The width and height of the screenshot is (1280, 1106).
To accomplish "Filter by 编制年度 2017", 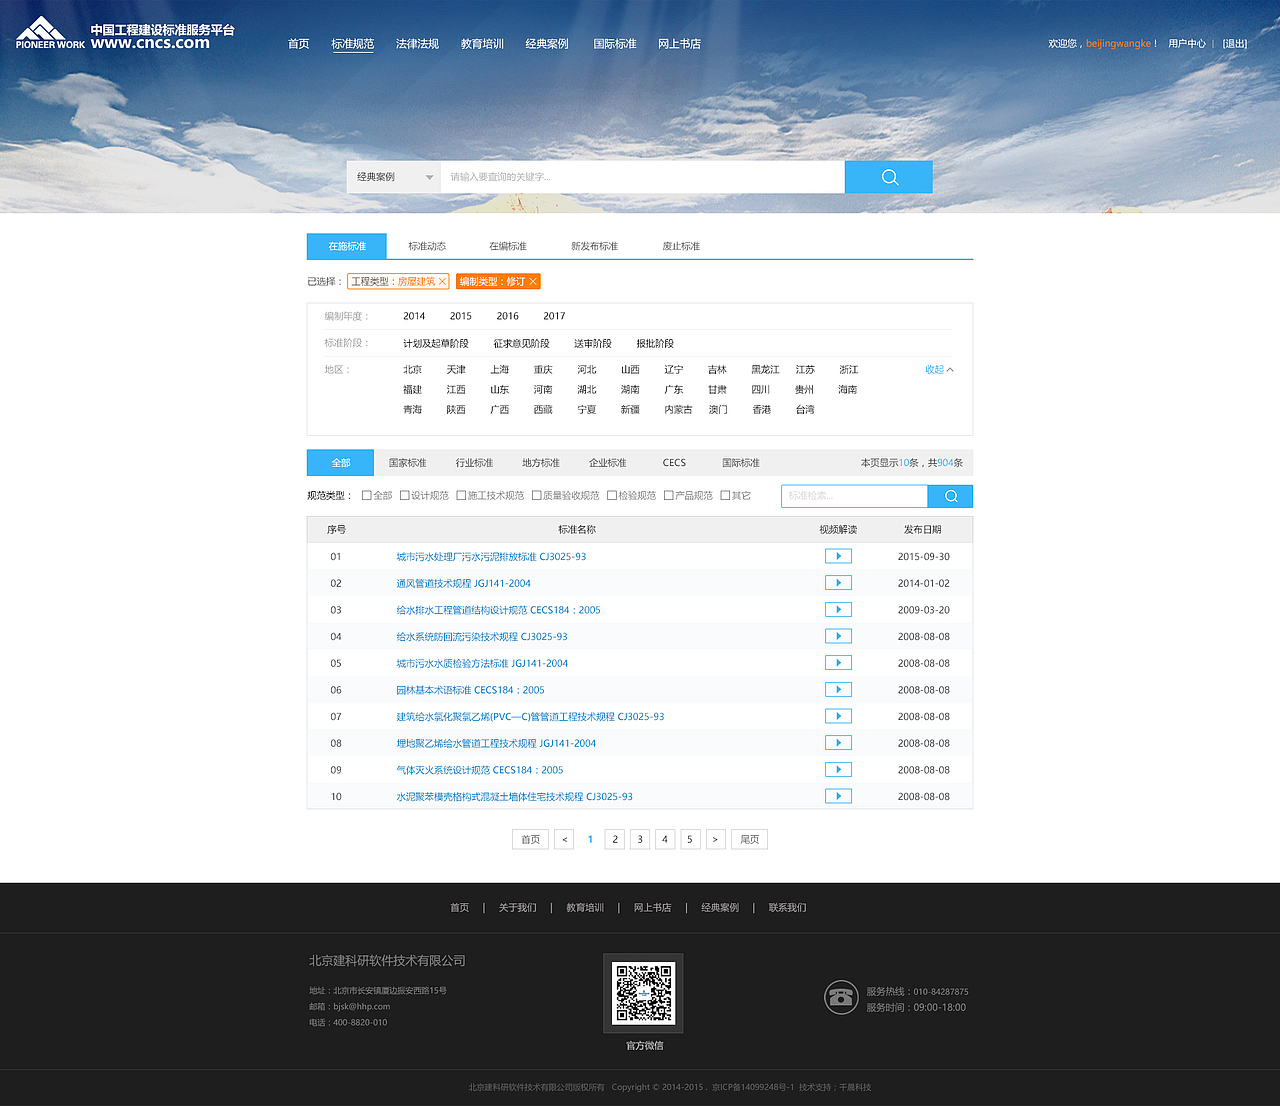I will click(x=554, y=316).
